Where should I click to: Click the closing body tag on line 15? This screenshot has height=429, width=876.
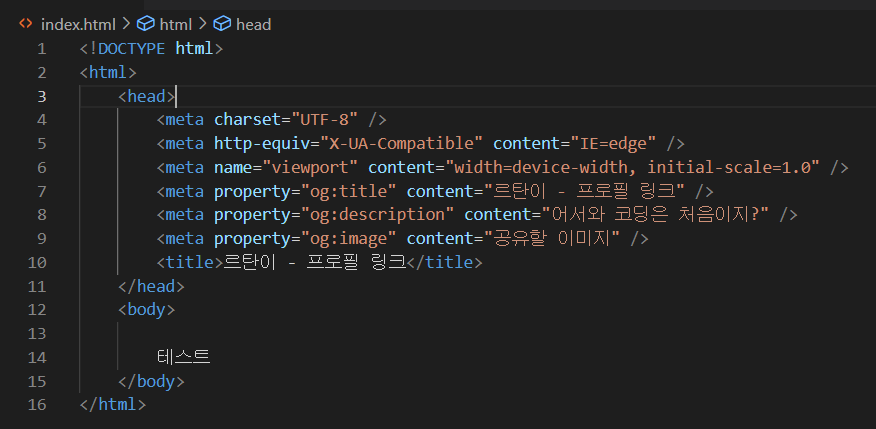pos(151,381)
